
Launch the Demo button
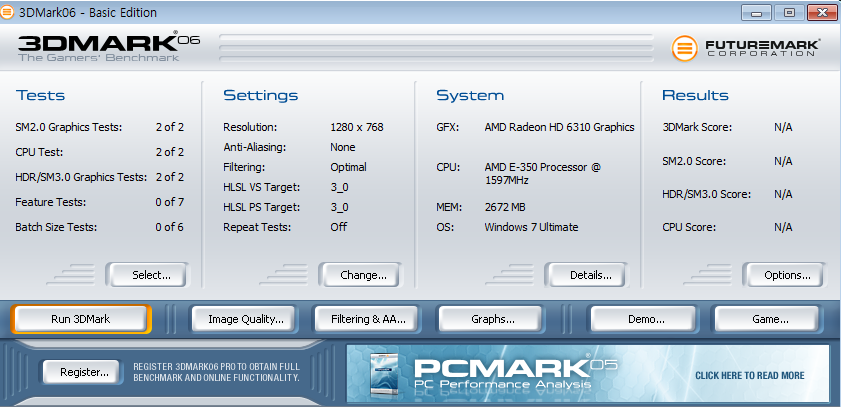[x=643, y=319]
